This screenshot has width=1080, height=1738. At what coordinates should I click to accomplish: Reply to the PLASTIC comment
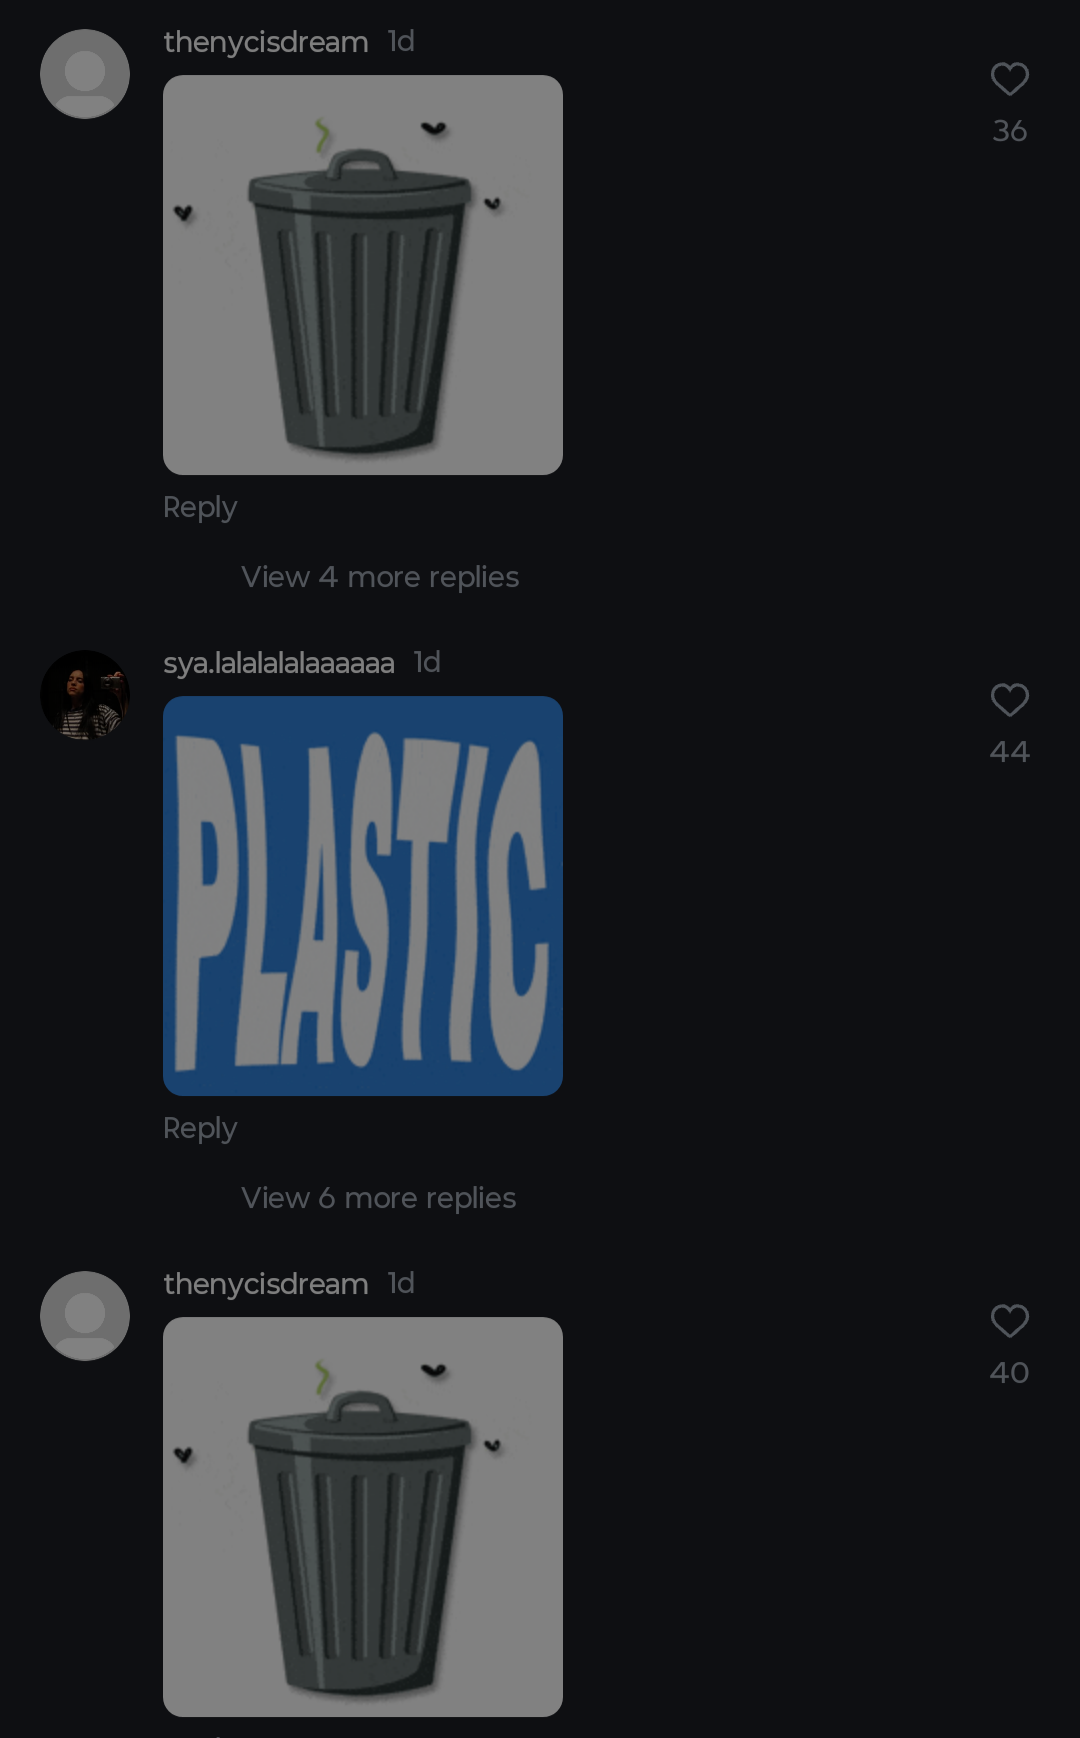200,1128
